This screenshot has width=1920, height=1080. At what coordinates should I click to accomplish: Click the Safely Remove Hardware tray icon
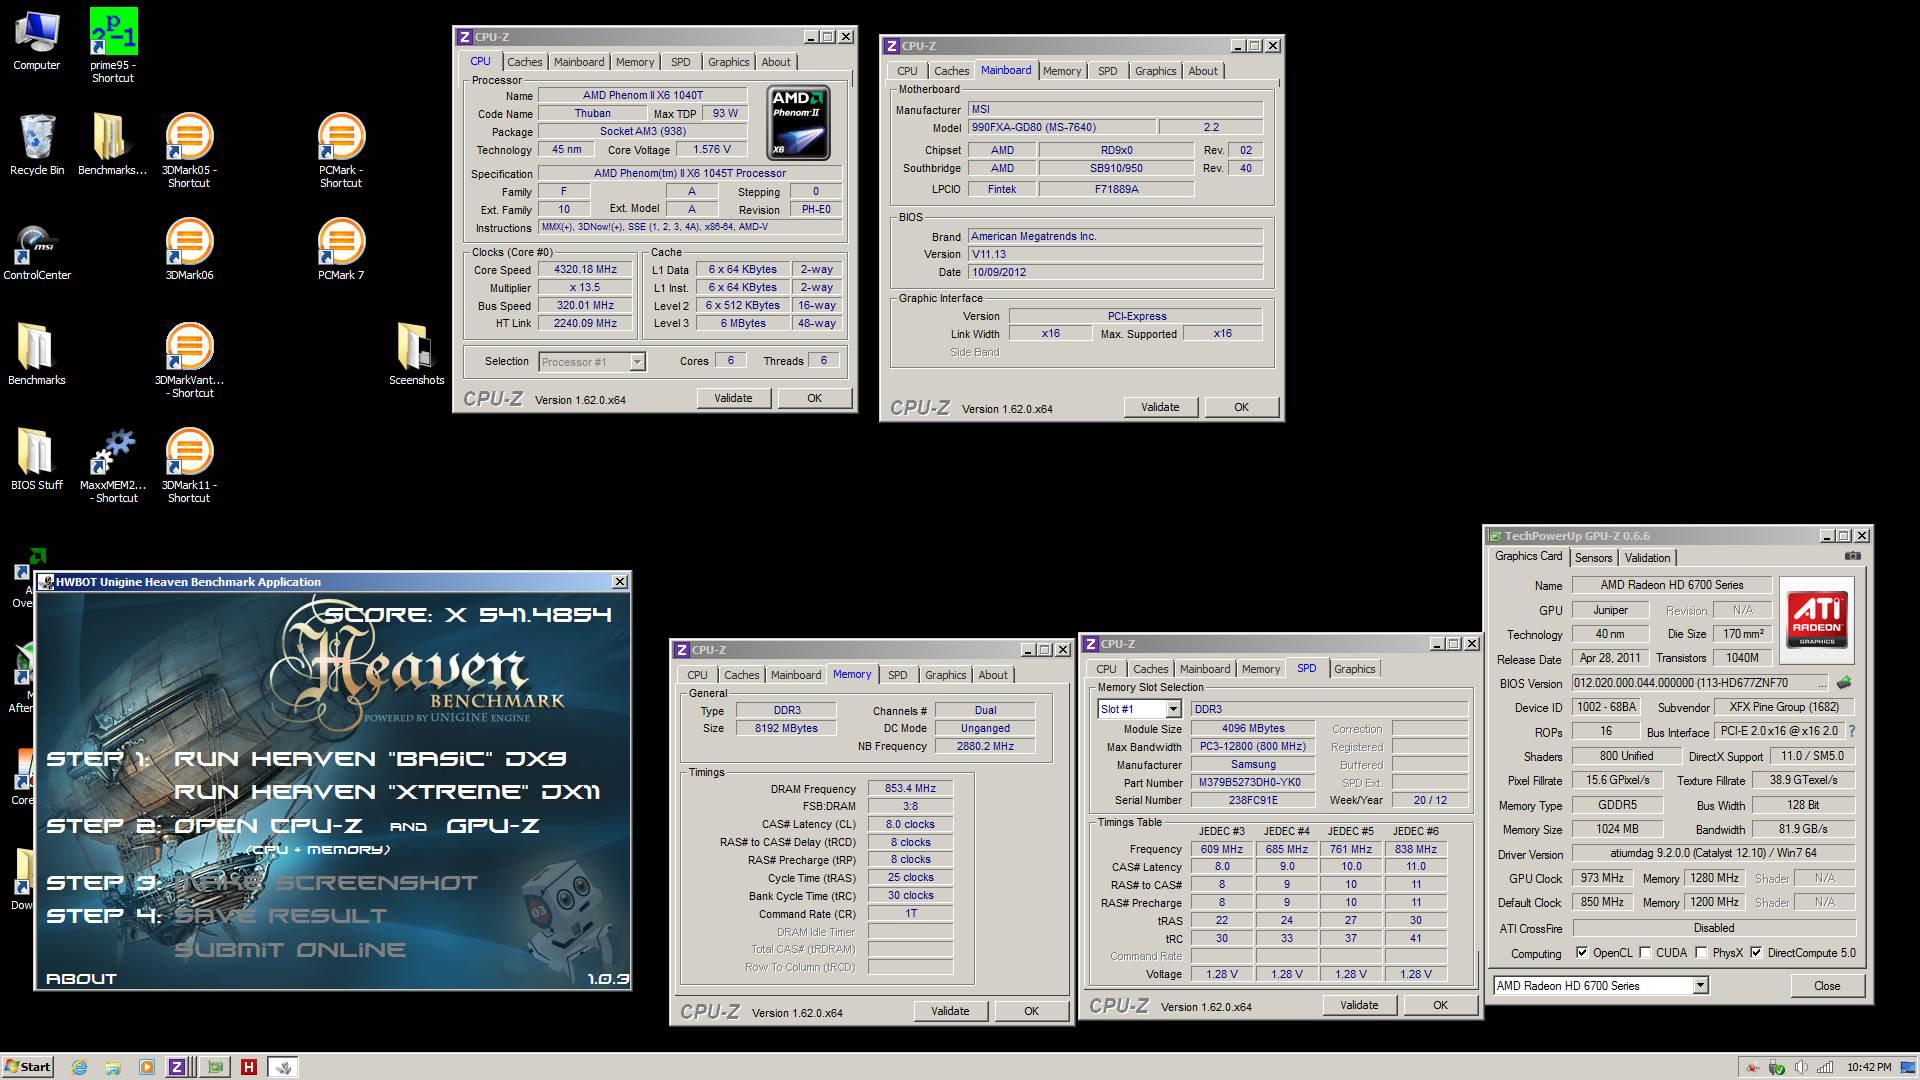tap(1777, 1067)
